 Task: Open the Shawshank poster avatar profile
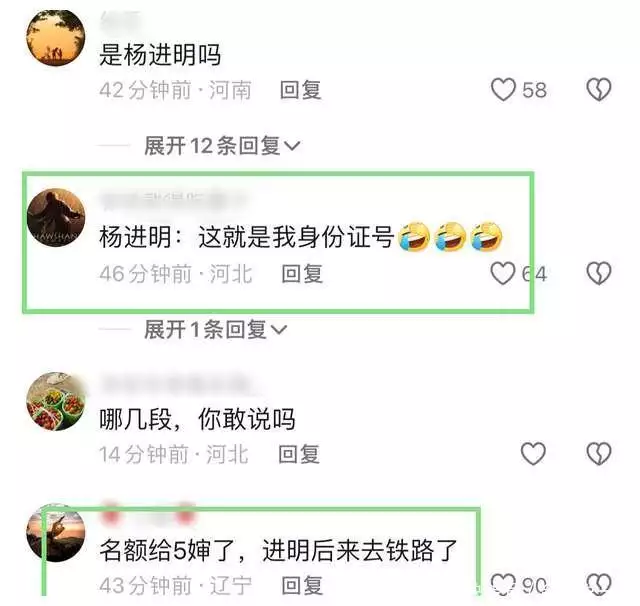(x=56, y=218)
